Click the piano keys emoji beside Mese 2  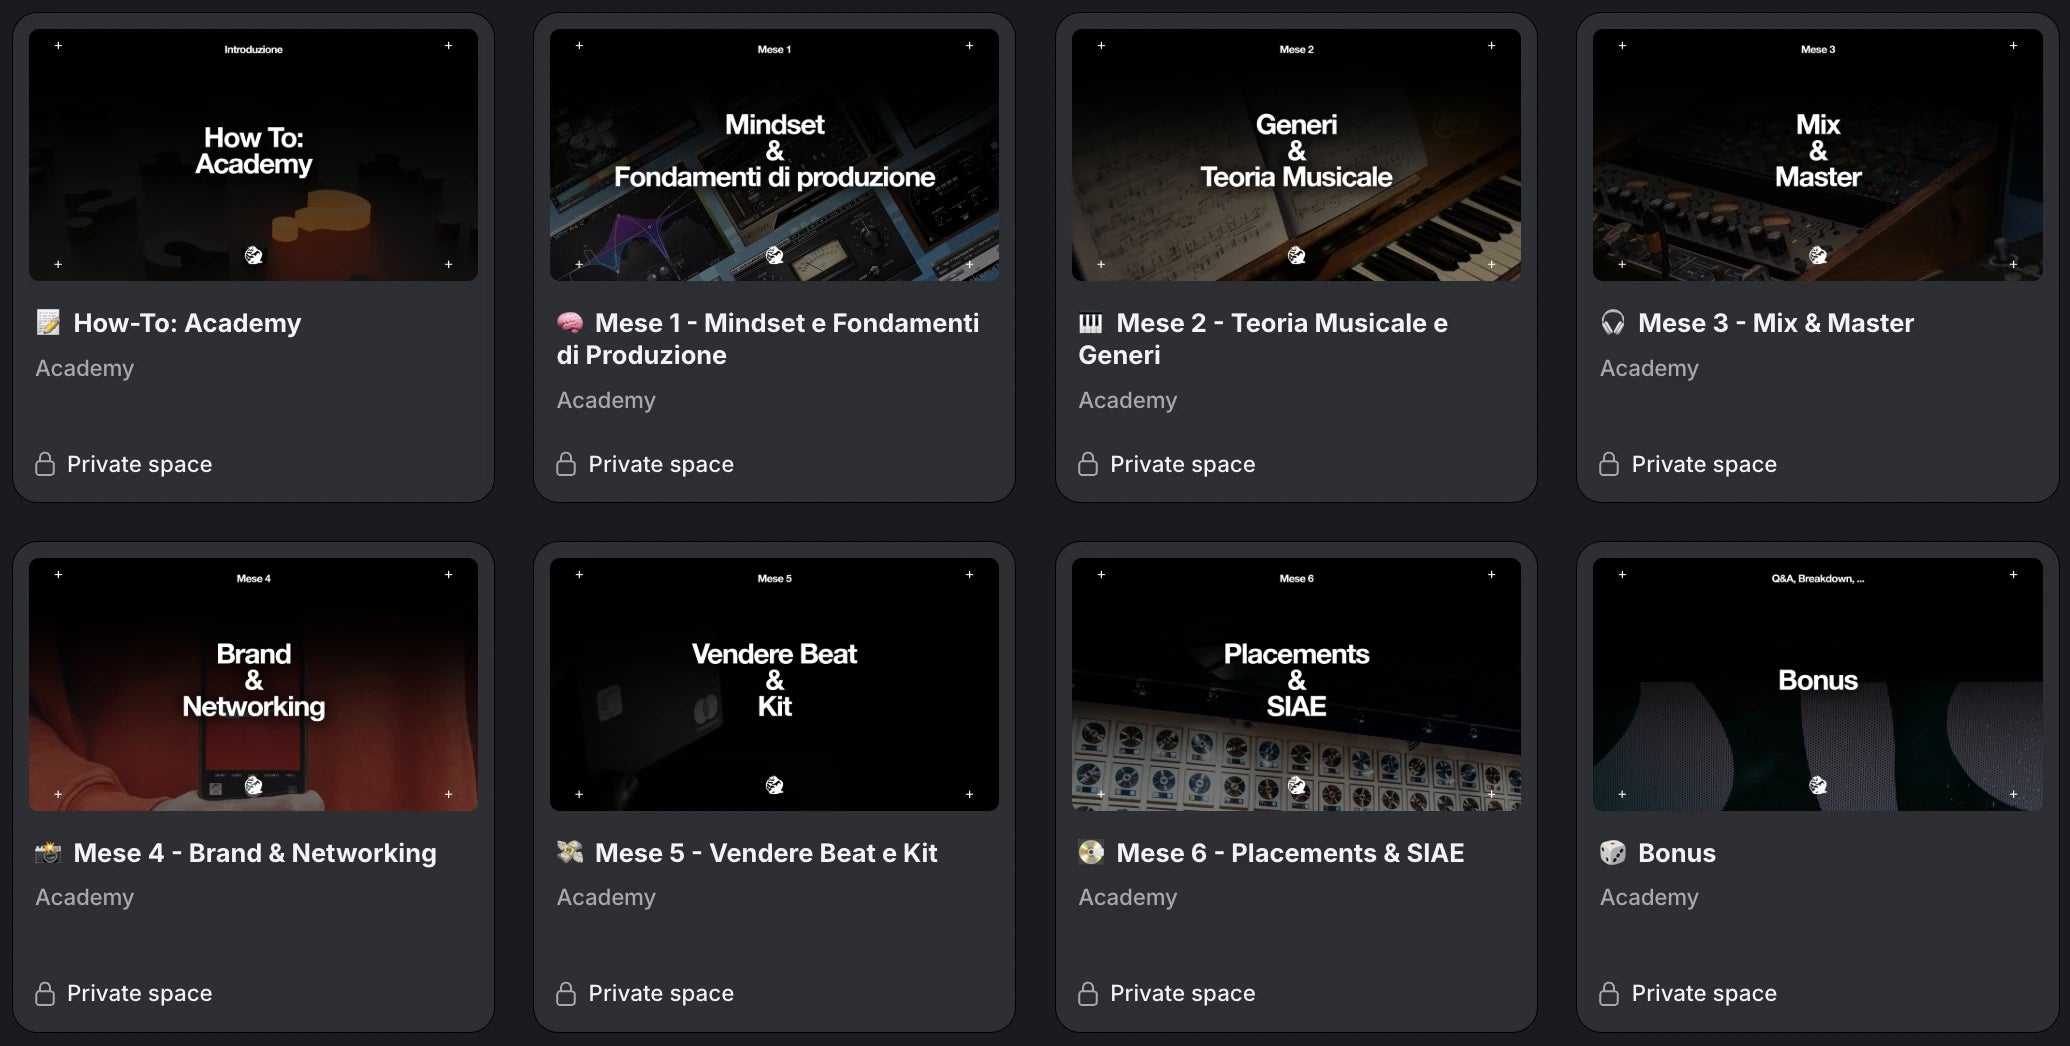click(1091, 323)
